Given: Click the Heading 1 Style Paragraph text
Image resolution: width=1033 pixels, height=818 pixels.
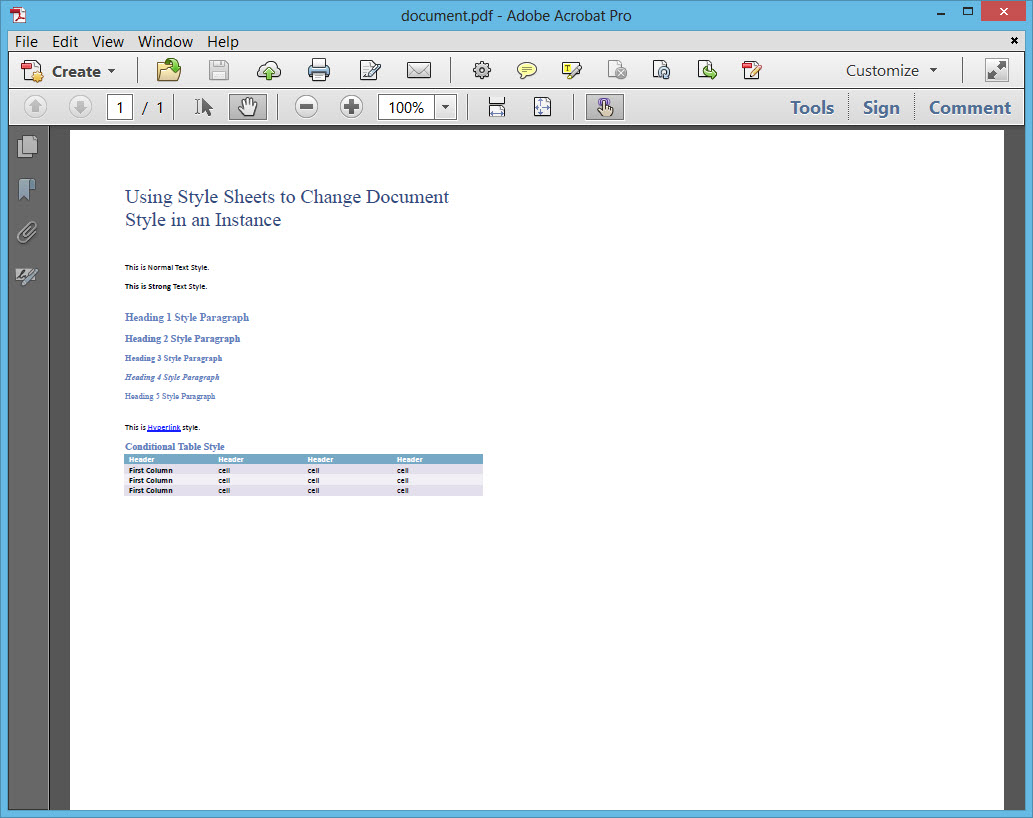Looking at the screenshot, I should (187, 317).
